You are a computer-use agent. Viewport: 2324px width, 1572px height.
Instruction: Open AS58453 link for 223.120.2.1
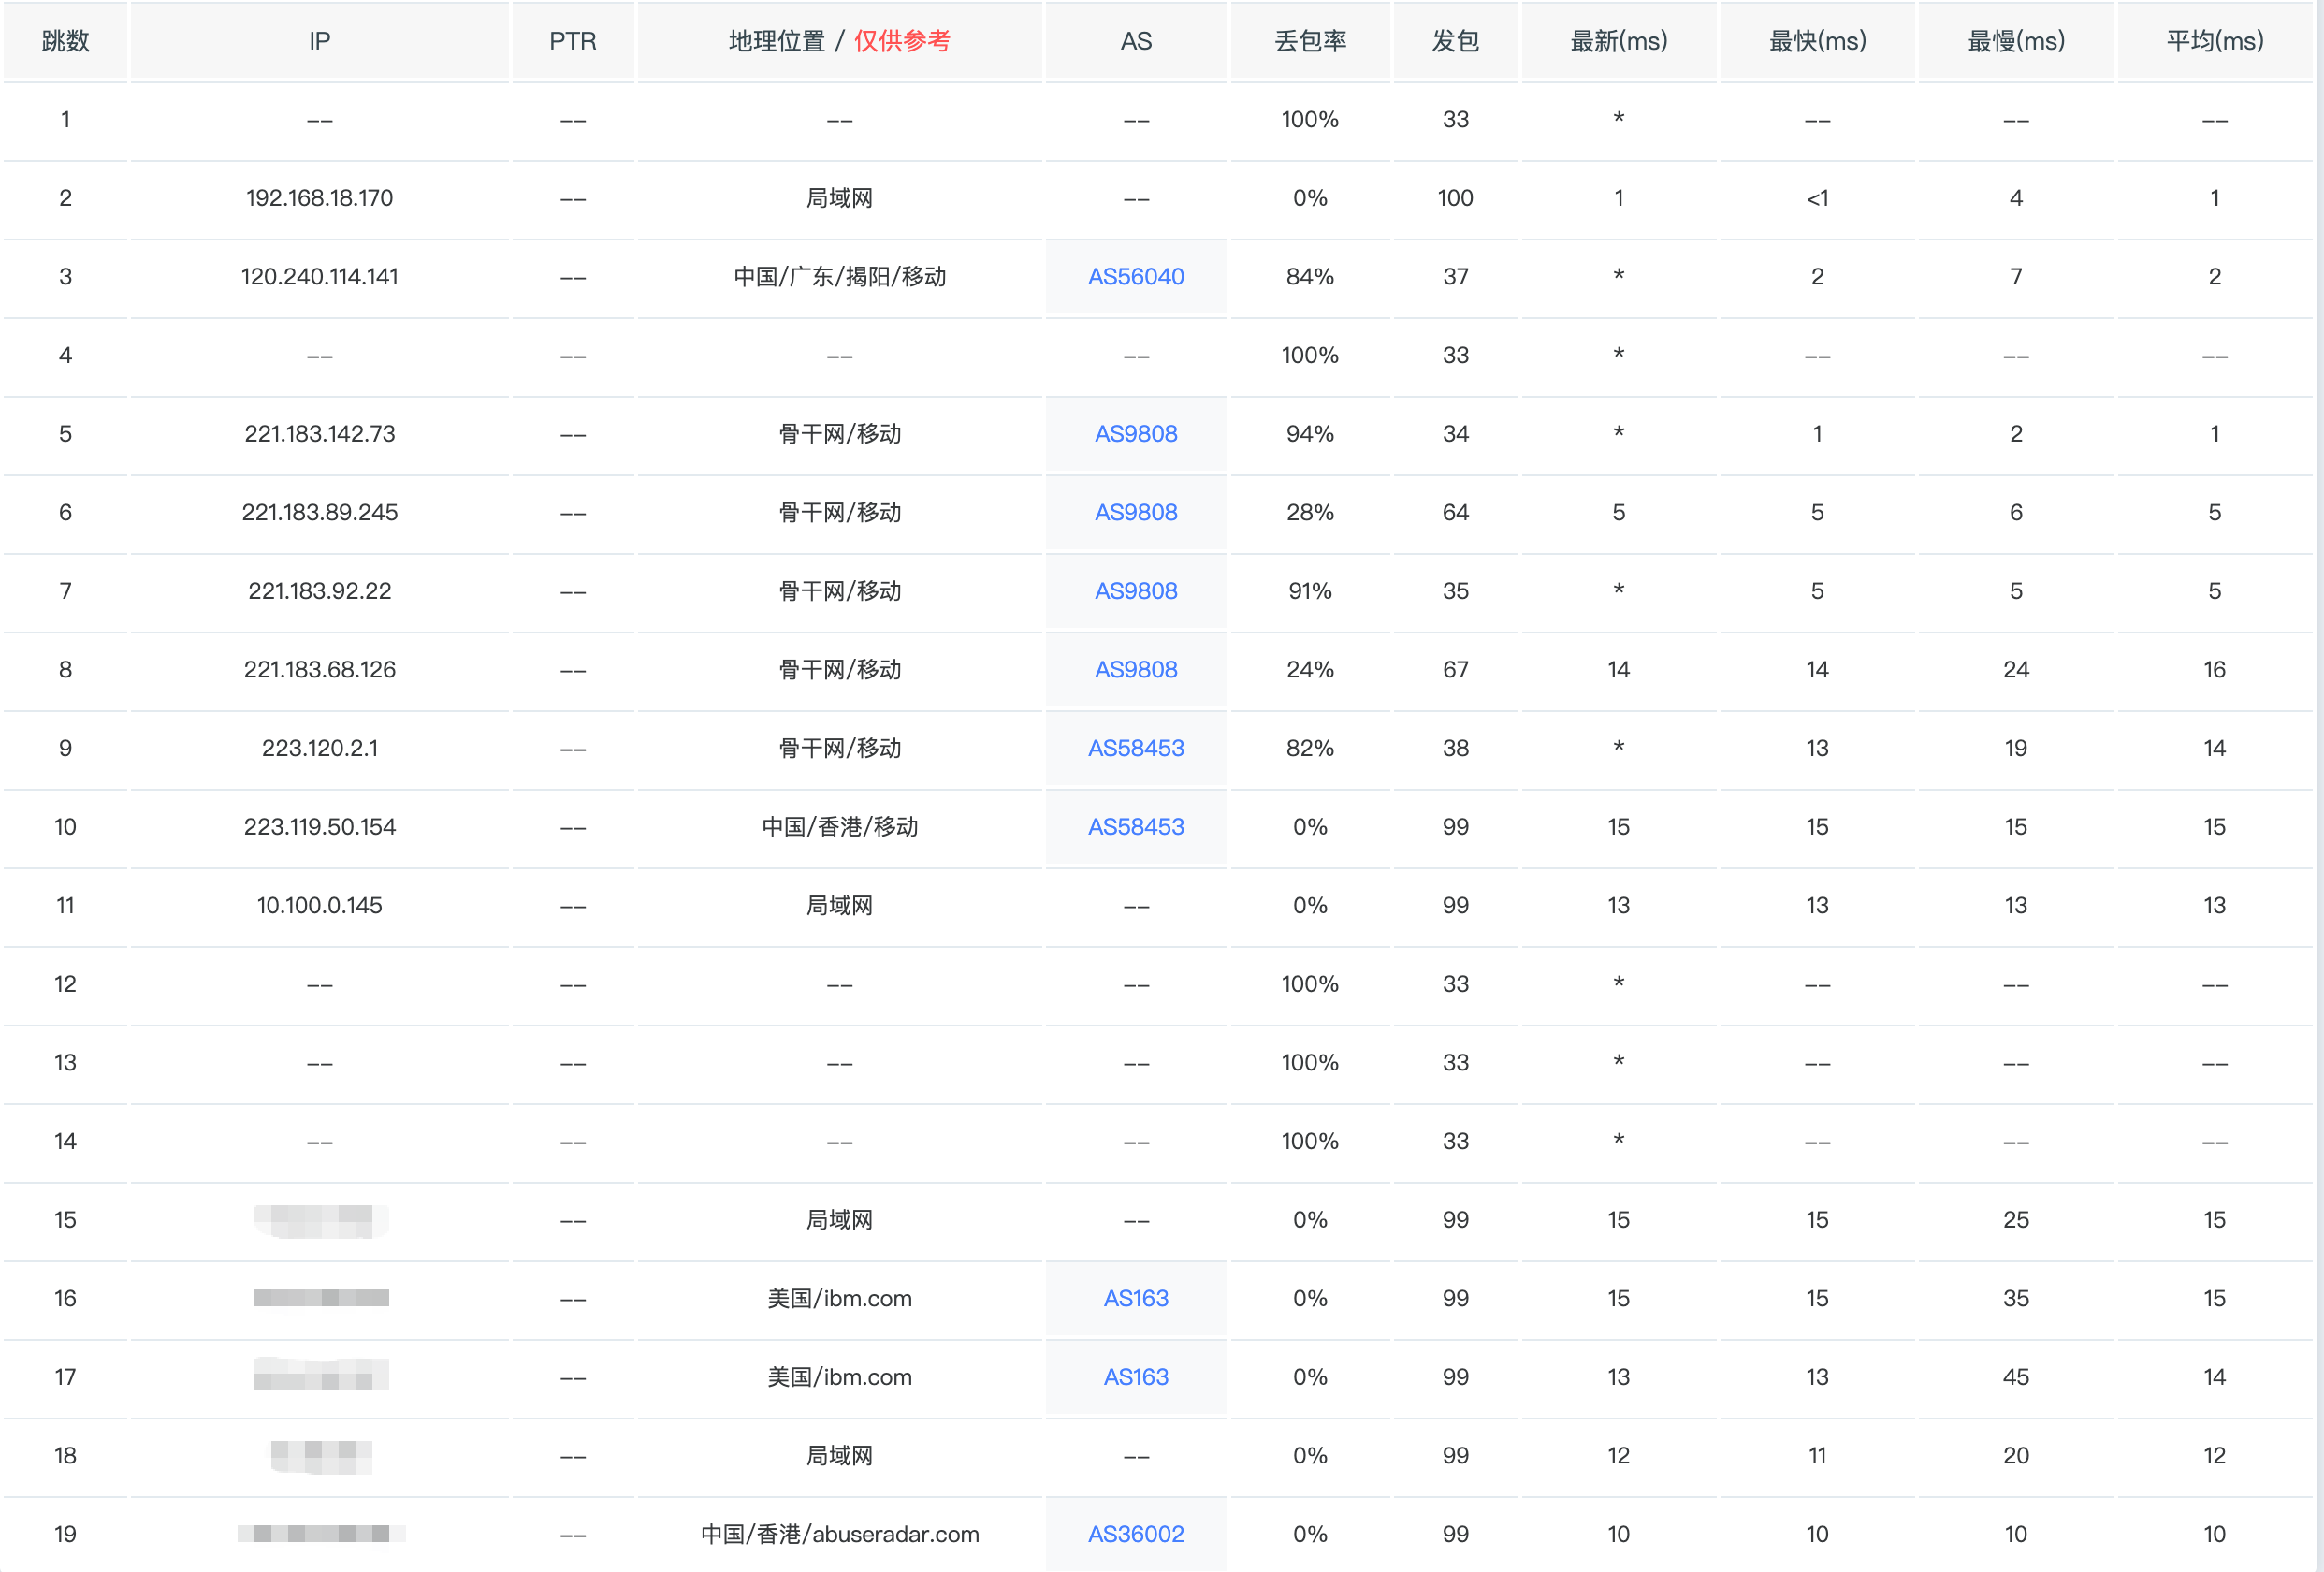[x=1135, y=748]
